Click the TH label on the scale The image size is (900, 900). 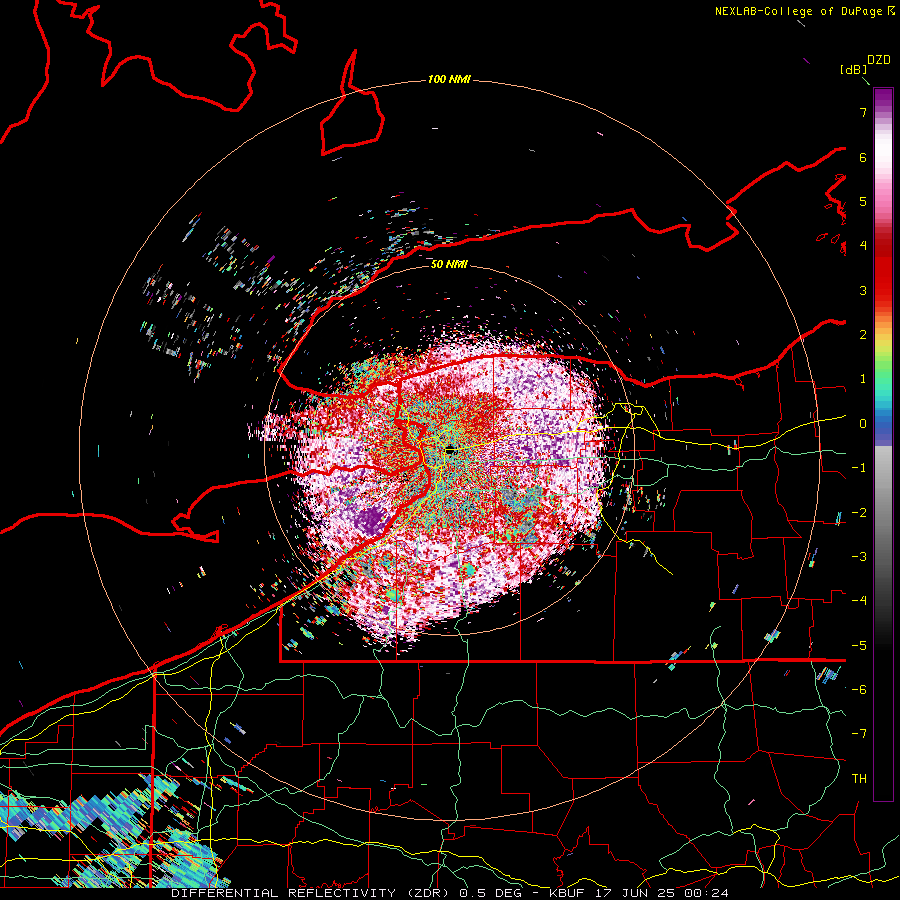(x=859, y=778)
